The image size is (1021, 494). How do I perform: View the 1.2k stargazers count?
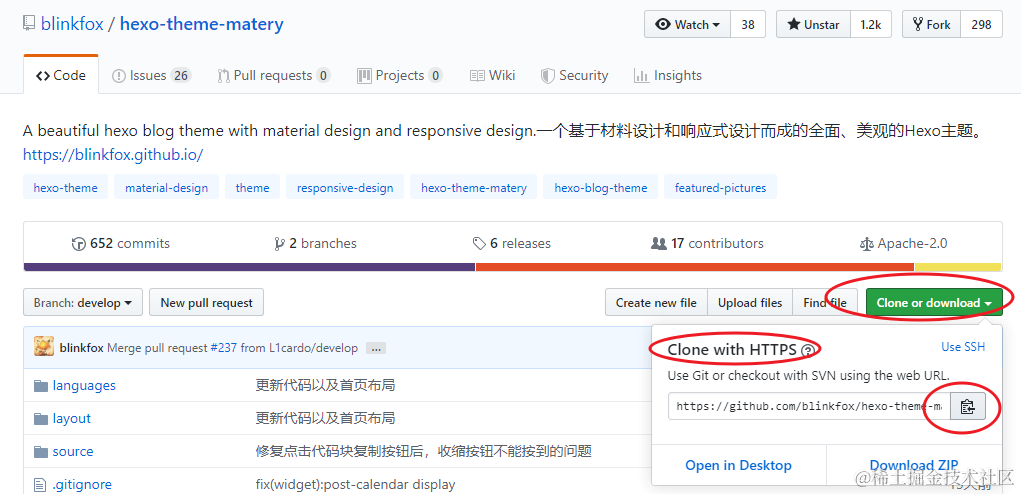[x=871, y=25]
